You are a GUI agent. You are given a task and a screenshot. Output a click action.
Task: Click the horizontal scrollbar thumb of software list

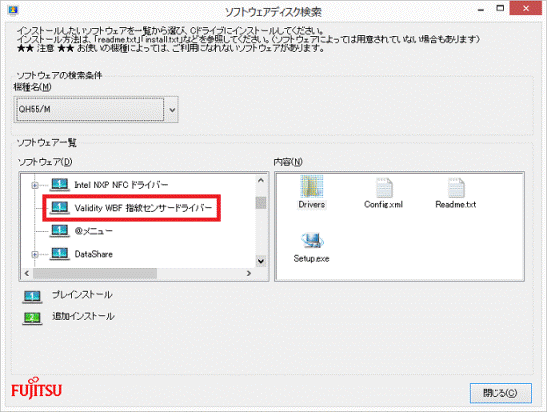point(95,273)
